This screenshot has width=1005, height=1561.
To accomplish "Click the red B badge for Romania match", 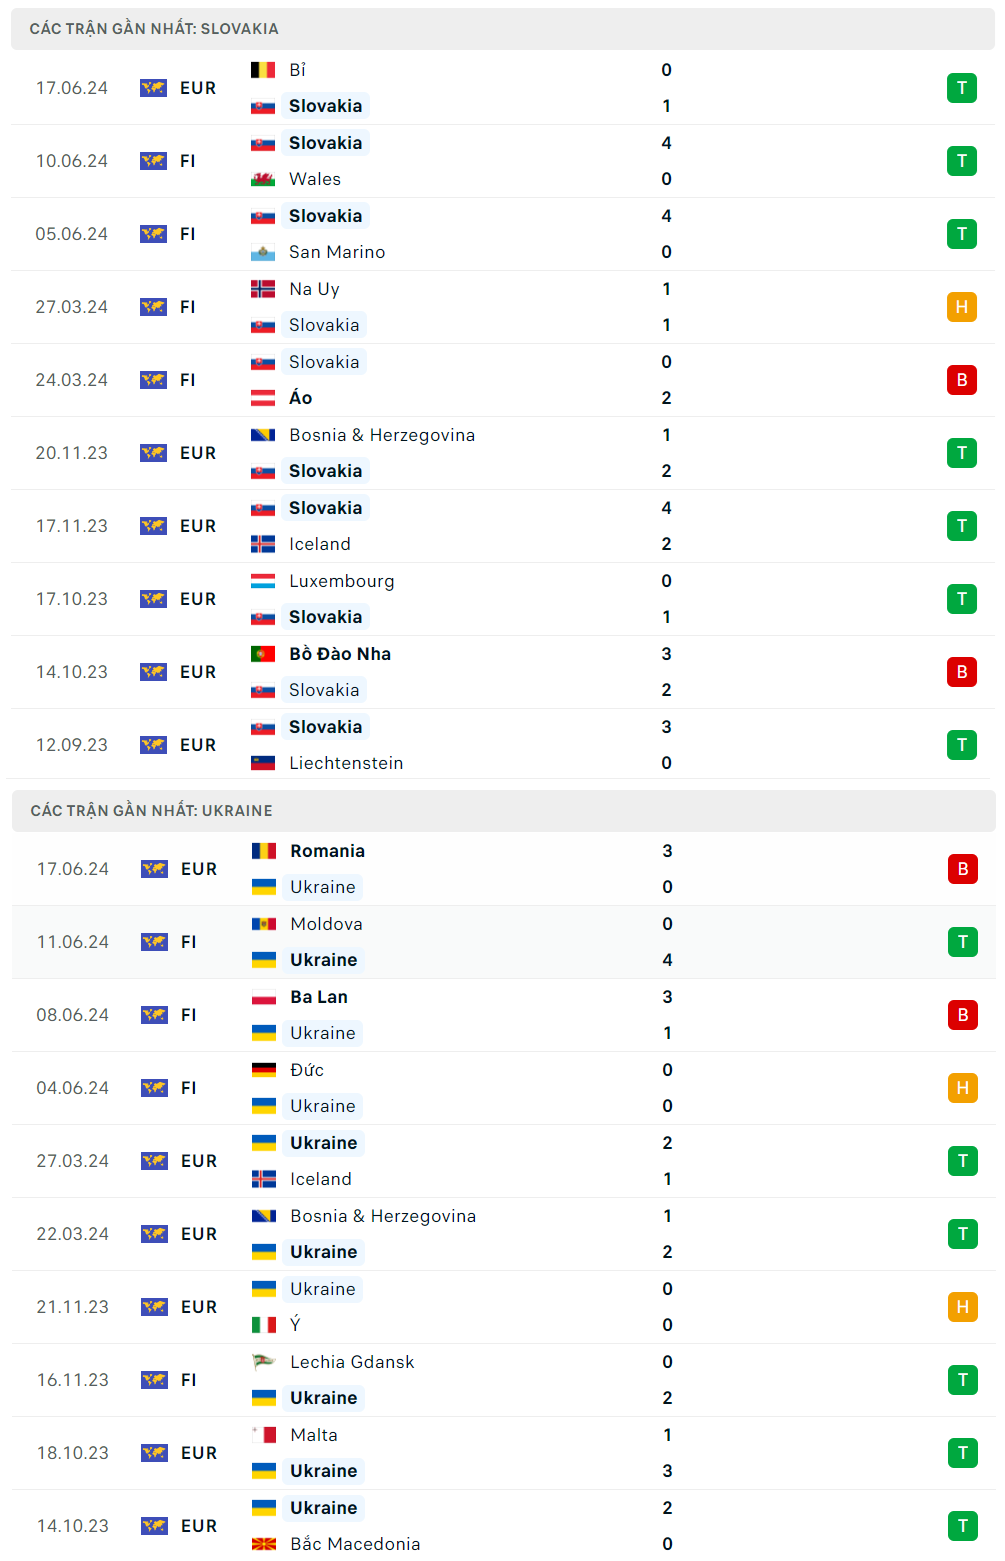I will pos(962,869).
